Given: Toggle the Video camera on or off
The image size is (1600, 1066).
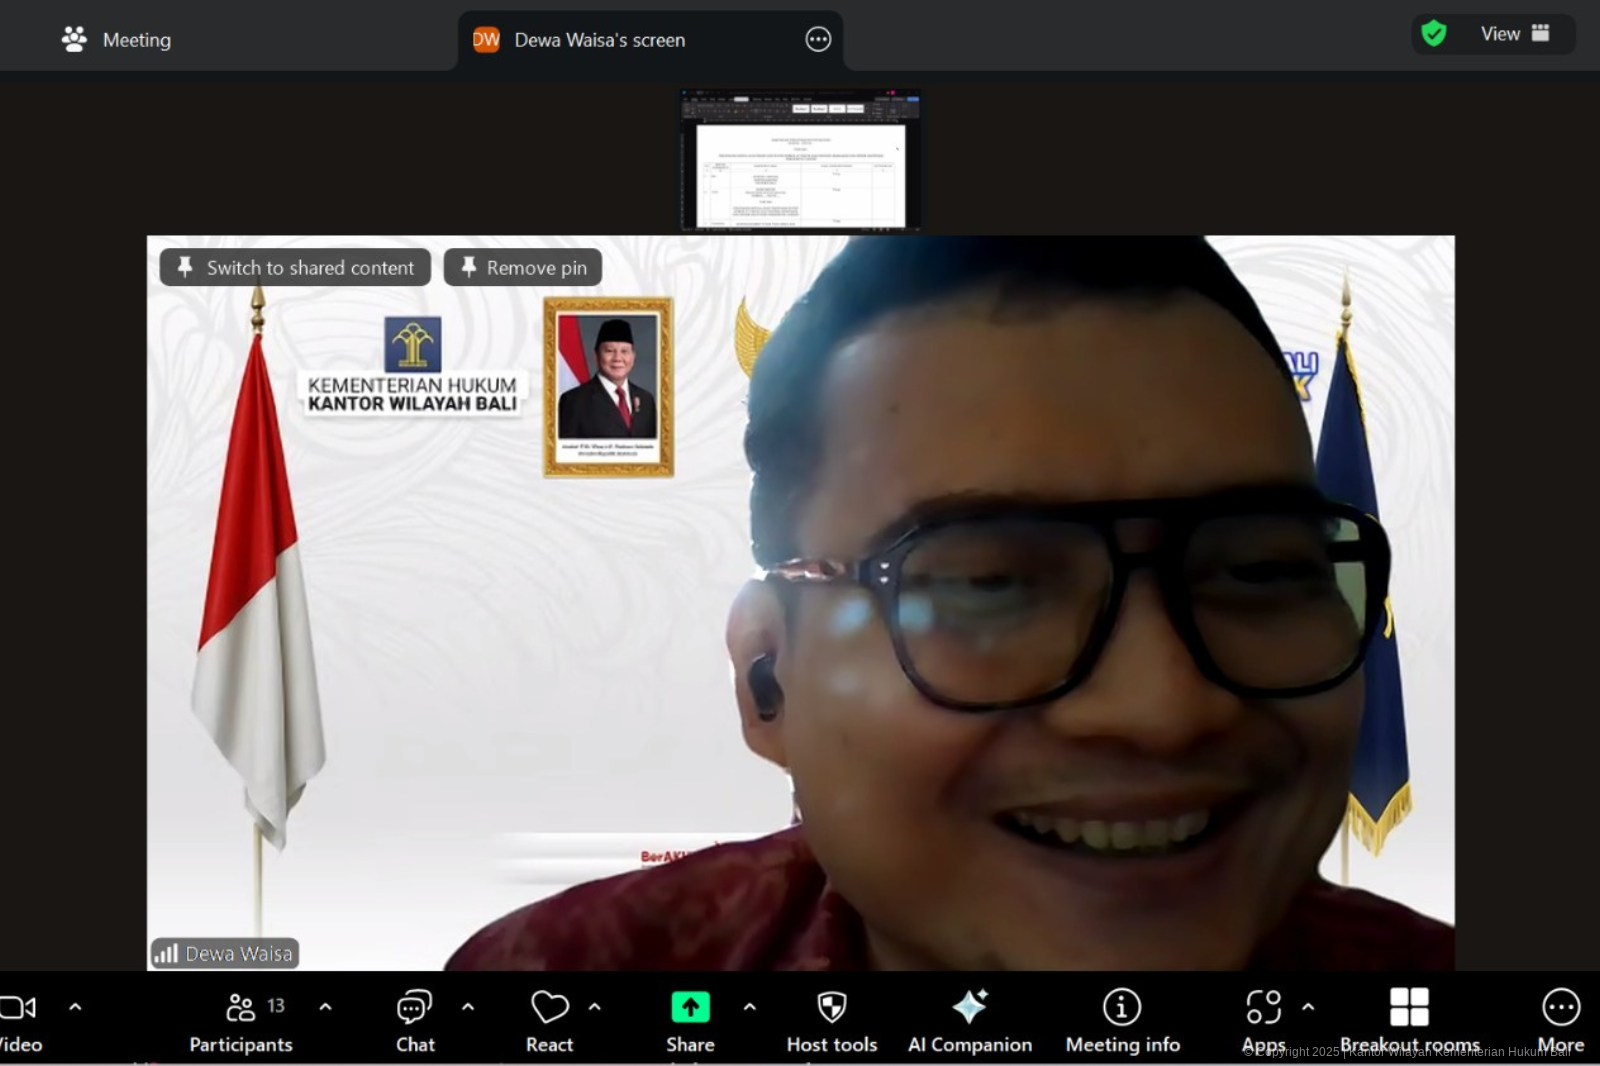Looking at the screenshot, I should click(x=18, y=1008).
